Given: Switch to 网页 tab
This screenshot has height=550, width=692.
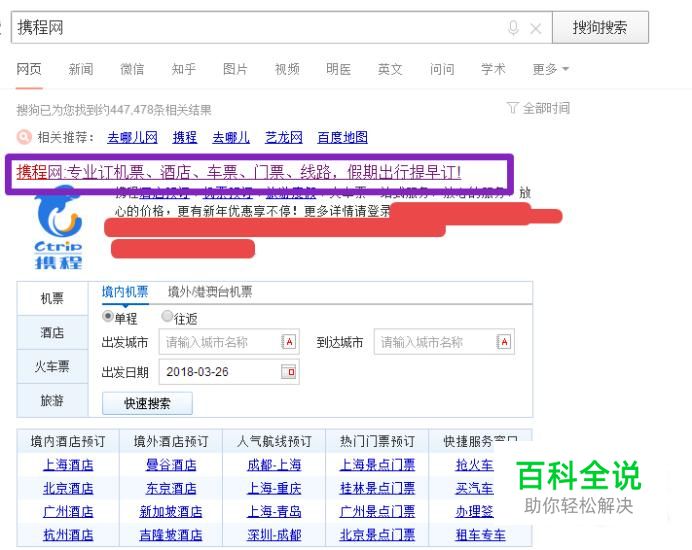Looking at the screenshot, I should click(29, 69).
